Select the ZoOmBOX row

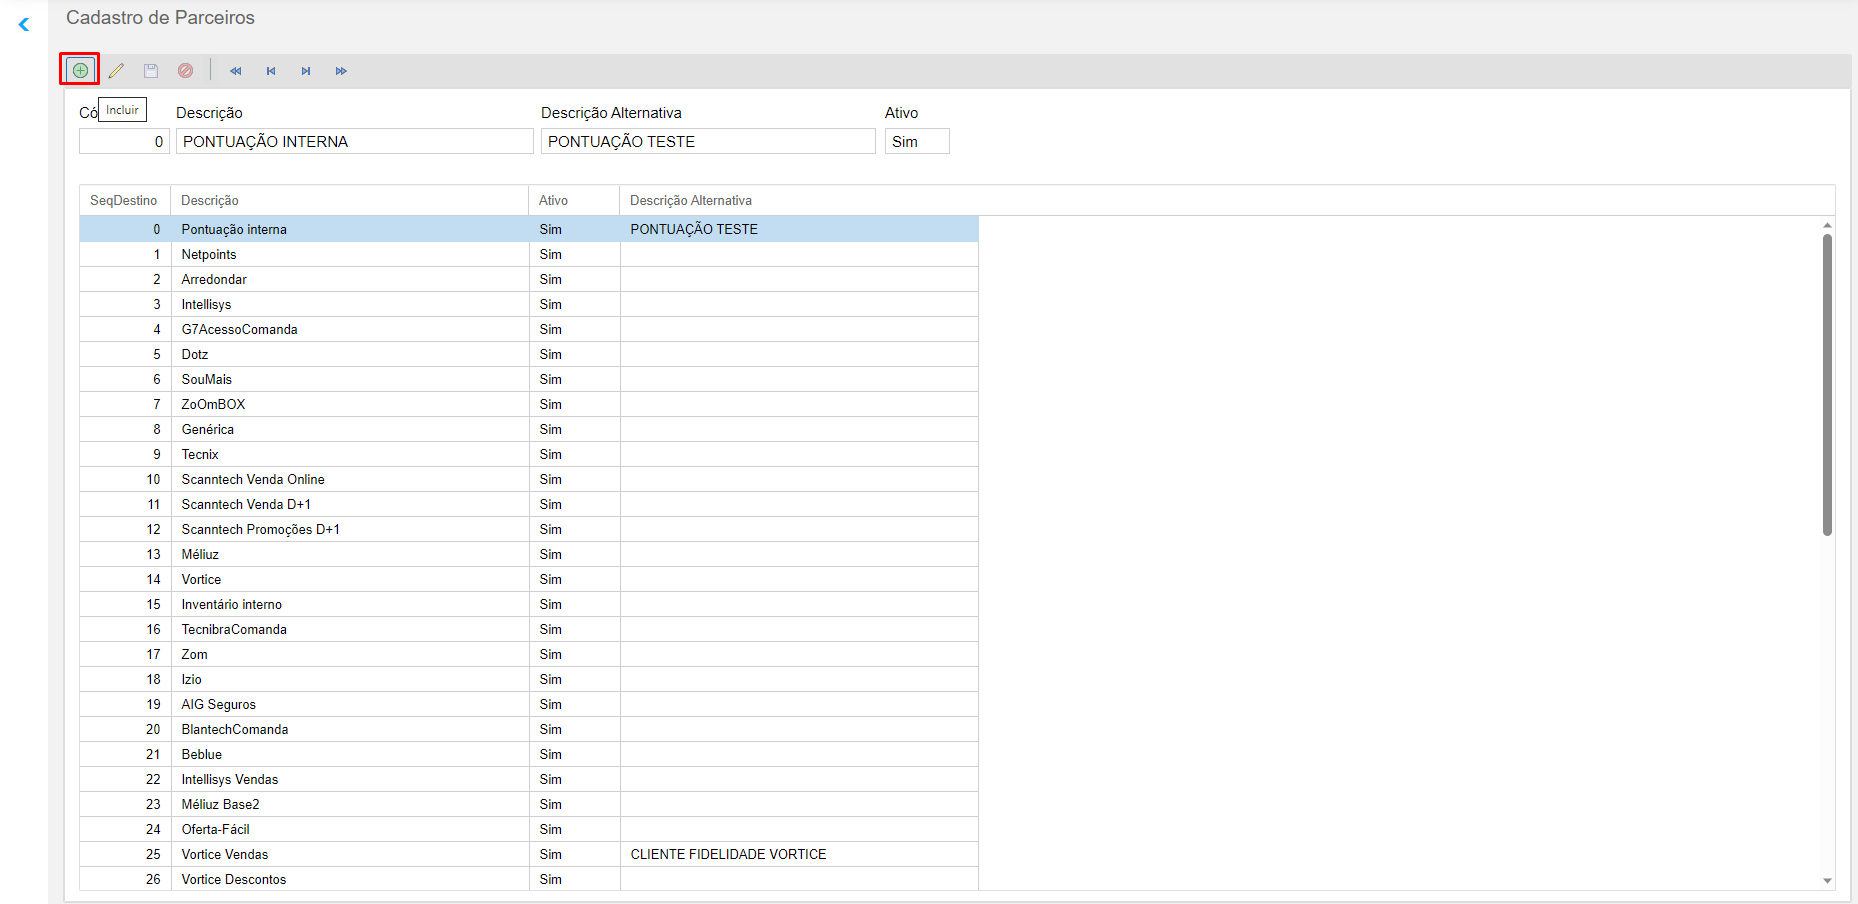tap(529, 404)
